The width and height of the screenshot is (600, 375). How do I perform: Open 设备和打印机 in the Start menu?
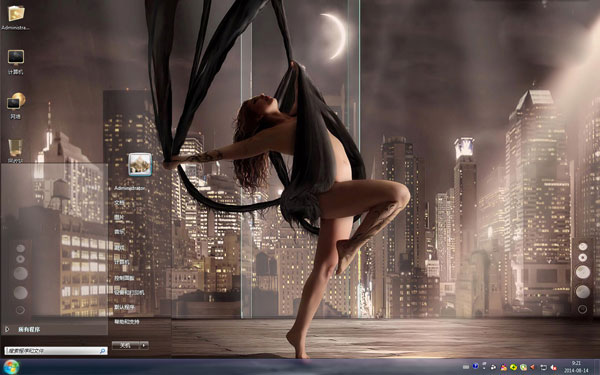click(129, 292)
